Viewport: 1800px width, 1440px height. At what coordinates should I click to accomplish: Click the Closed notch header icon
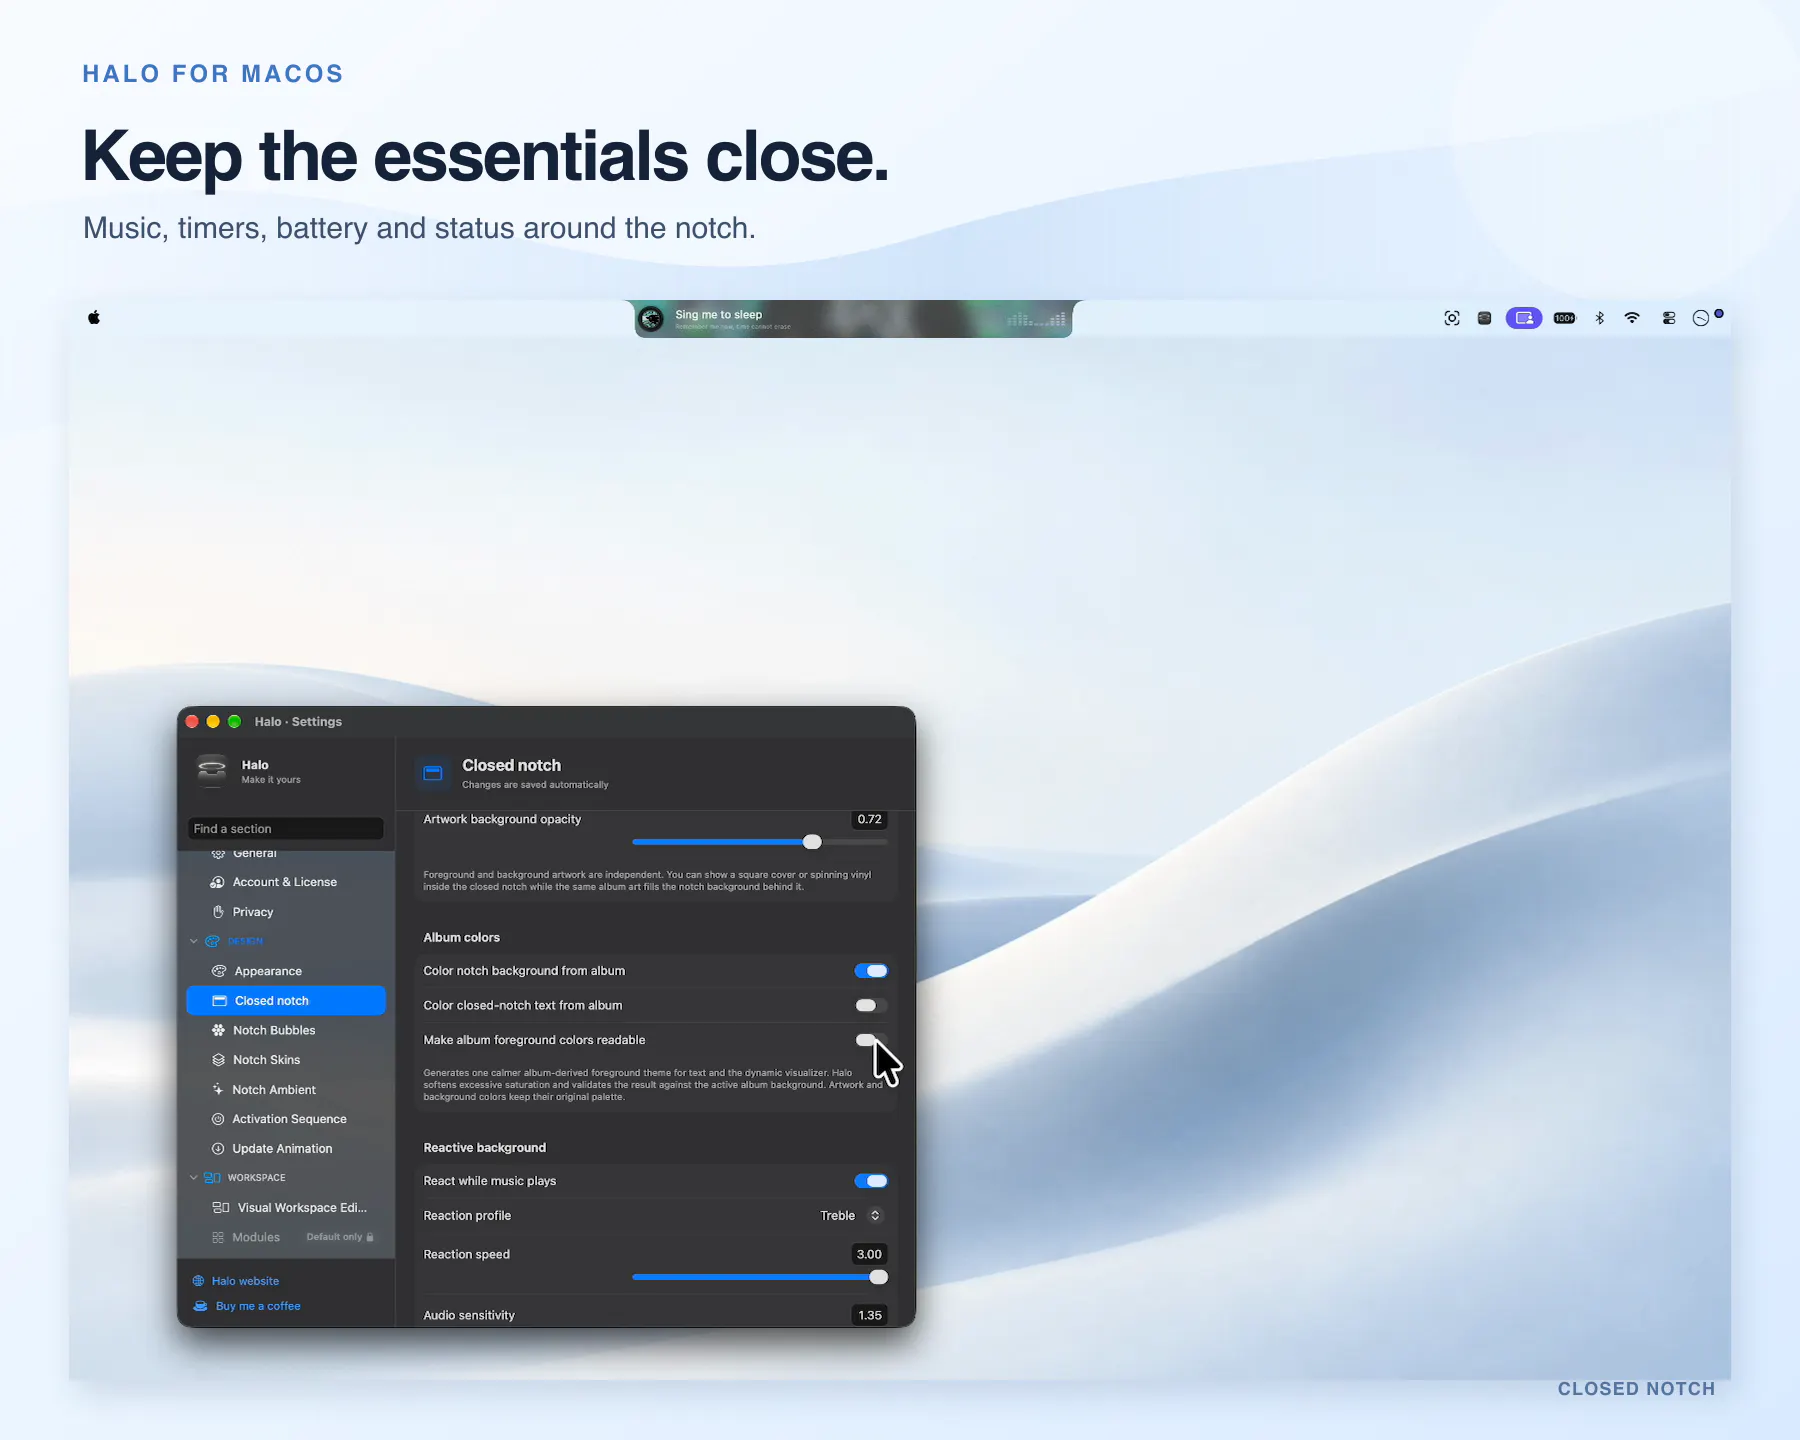click(x=433, y=773)
